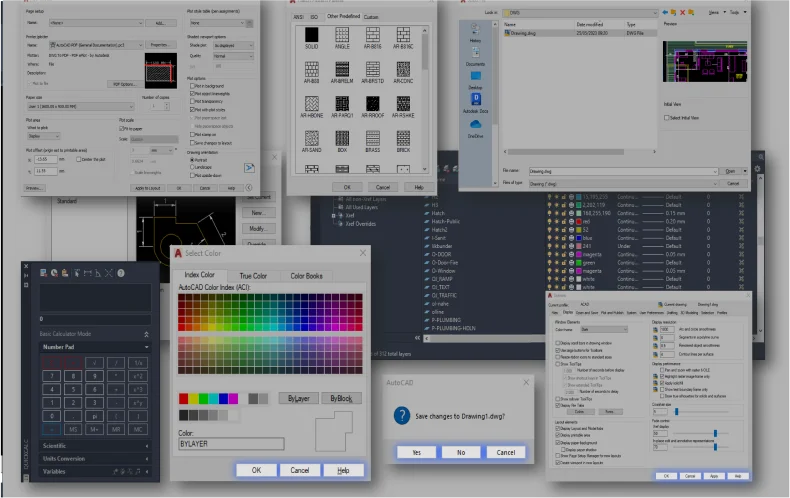Expand the Scientific section in QuickCalc
Viewport: 790px width, 498px height.
click(94, 446)
